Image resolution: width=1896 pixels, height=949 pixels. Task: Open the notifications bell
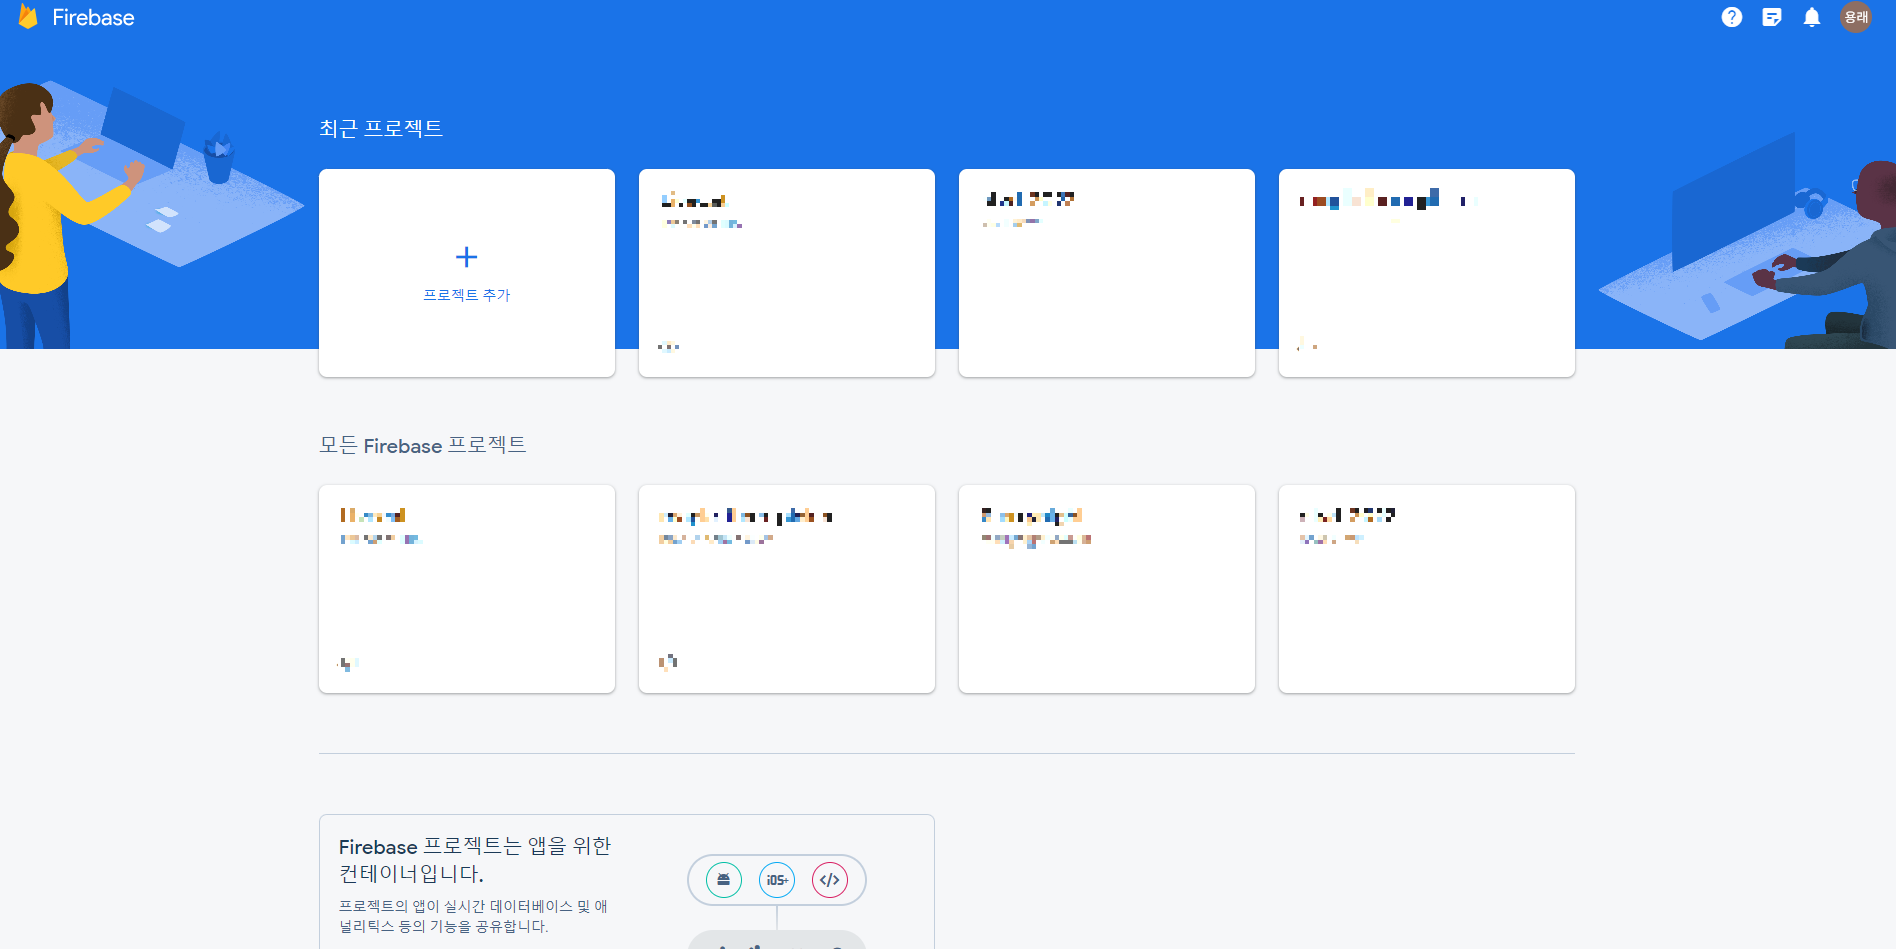(x=1812, y=17)
